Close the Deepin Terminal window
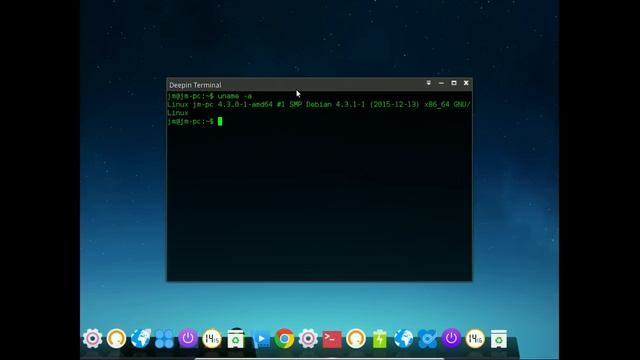The image size is (640, 360). 466,83
